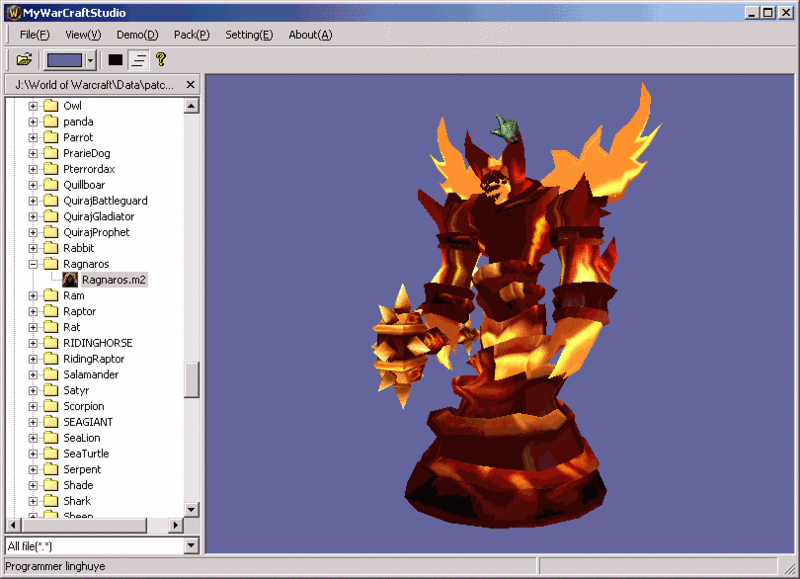
Task: Click the Serpent folder icon
Action: [51, 469]
